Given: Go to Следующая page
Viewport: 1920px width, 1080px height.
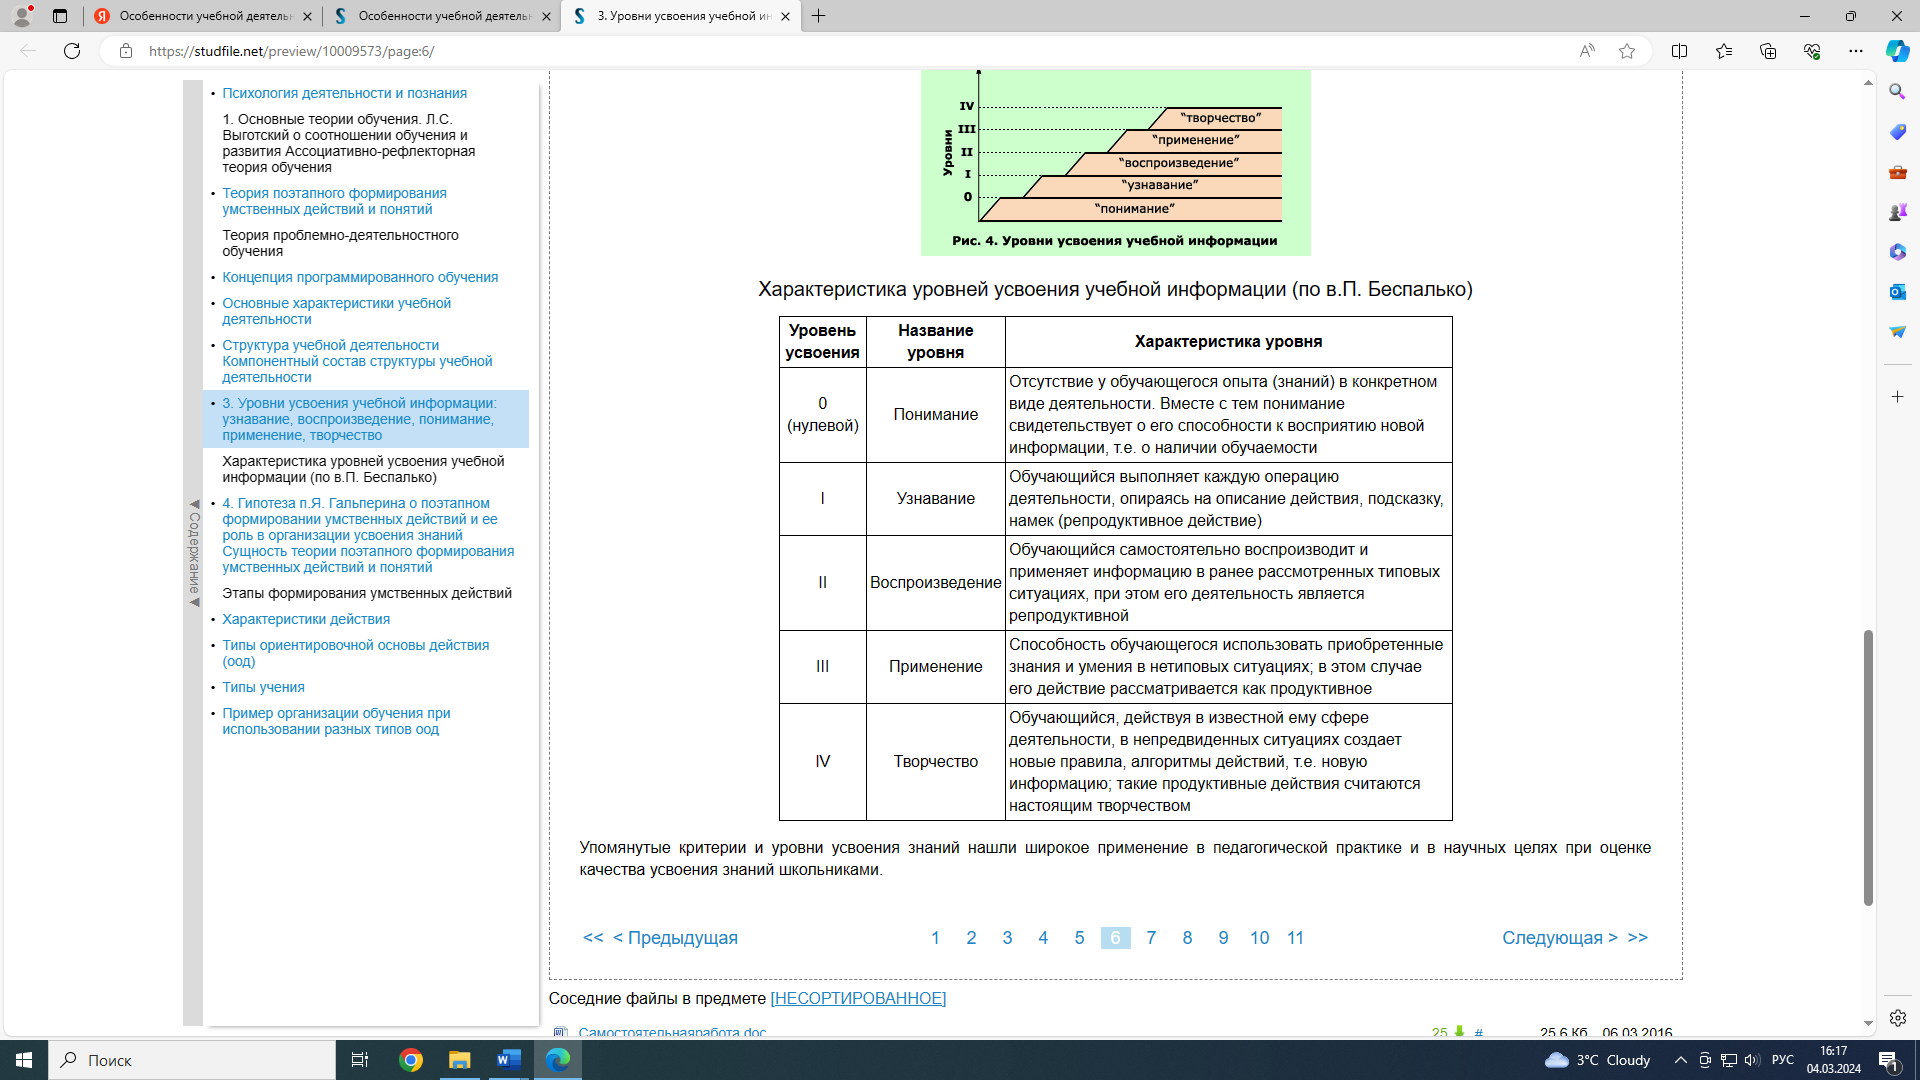Looking at the screenshot, I should click(1559, 938).
